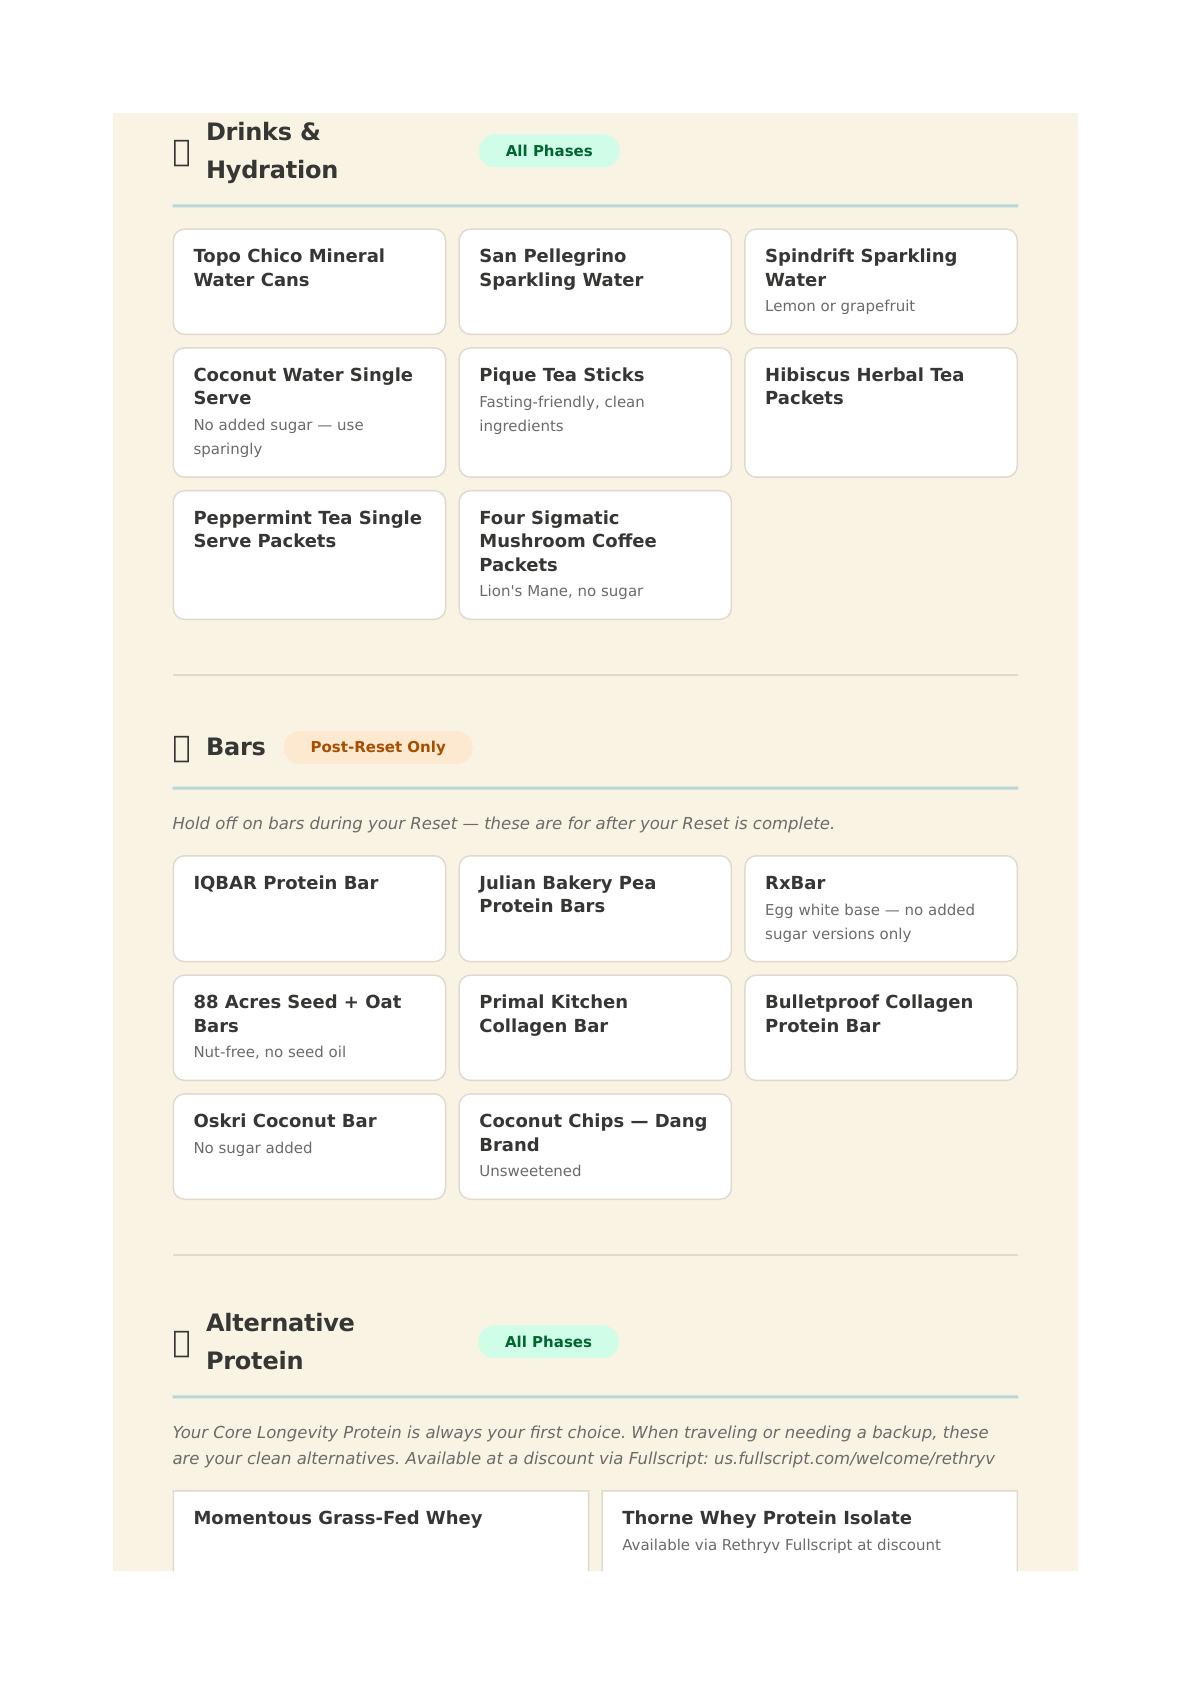Select the Spindrift Sparkling Water card
1191x1684 pixels.
881,282
